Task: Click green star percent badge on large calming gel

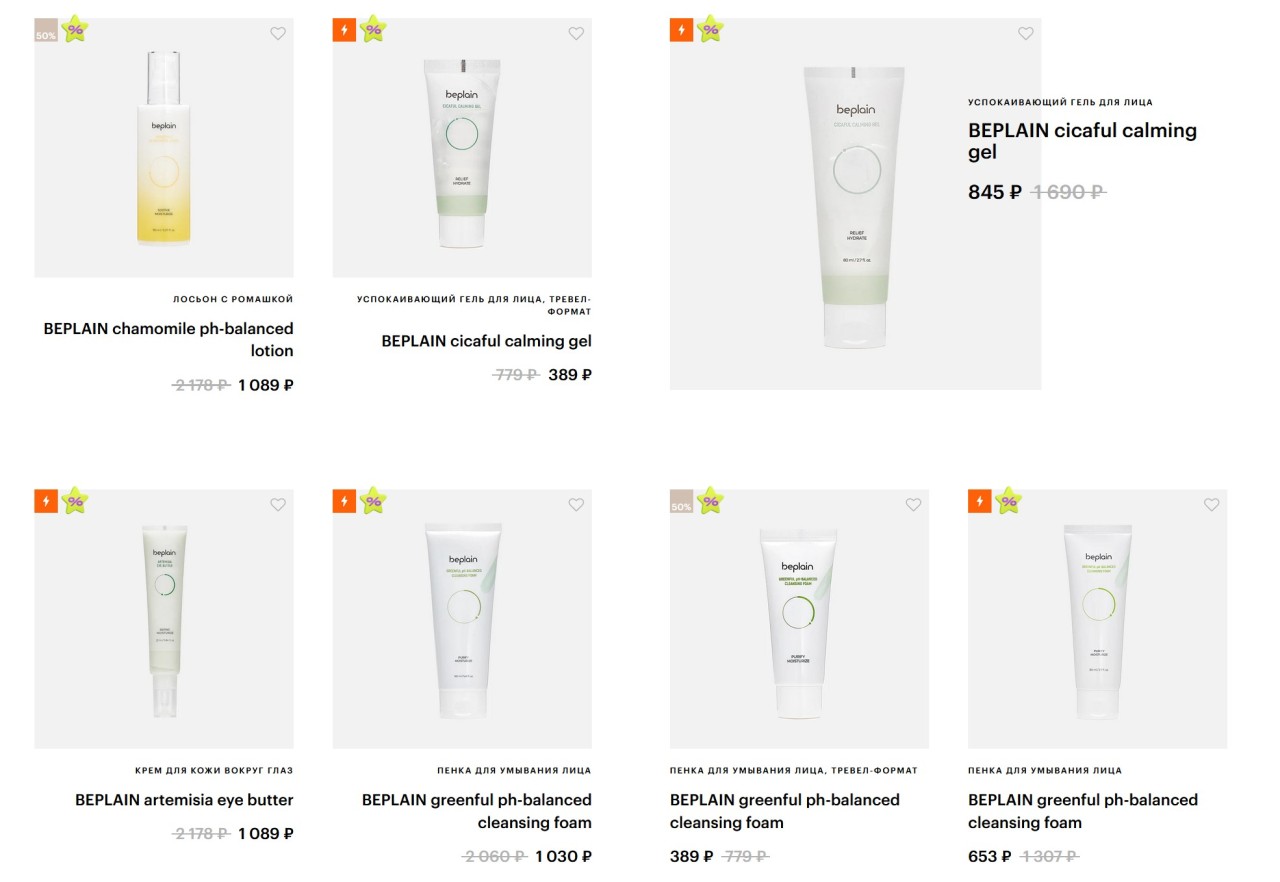Action: click(x=710, y=29)
